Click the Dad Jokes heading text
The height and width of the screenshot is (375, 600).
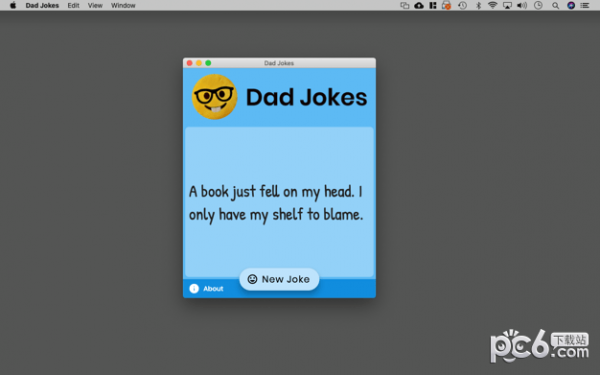(x=307, y=97)
